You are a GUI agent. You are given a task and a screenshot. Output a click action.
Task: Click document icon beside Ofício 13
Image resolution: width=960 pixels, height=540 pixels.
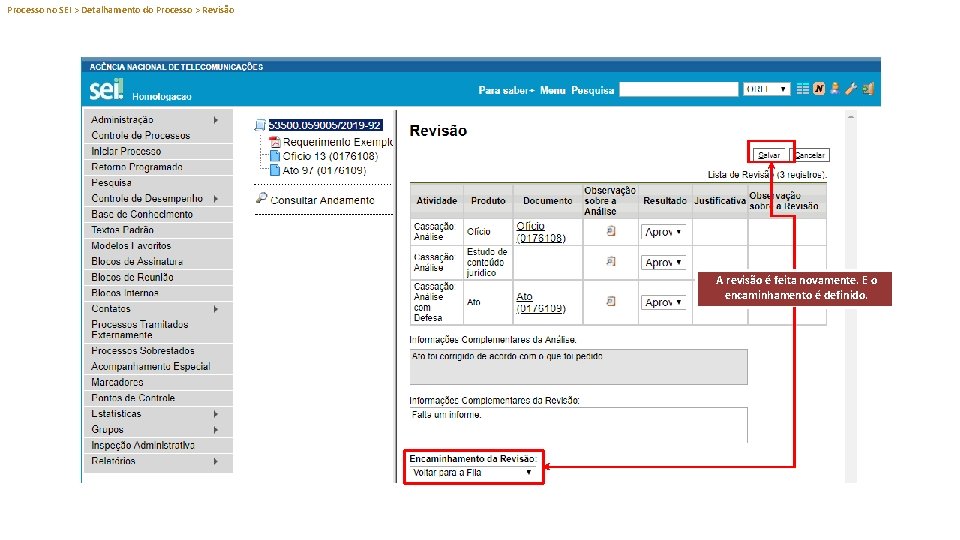(275, 156)
